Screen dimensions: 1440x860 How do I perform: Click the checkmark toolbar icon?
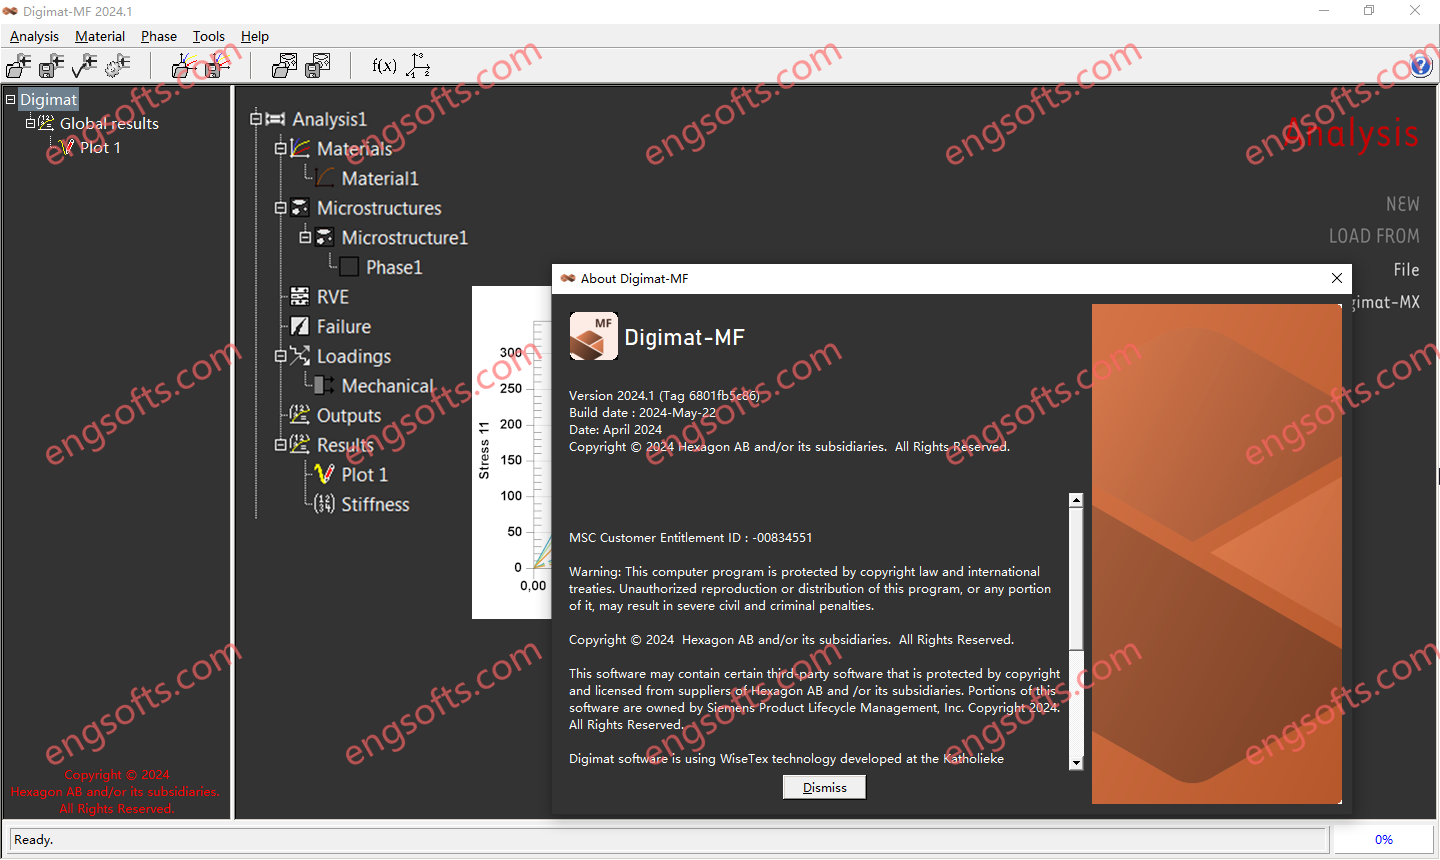[x=84, y=66]
